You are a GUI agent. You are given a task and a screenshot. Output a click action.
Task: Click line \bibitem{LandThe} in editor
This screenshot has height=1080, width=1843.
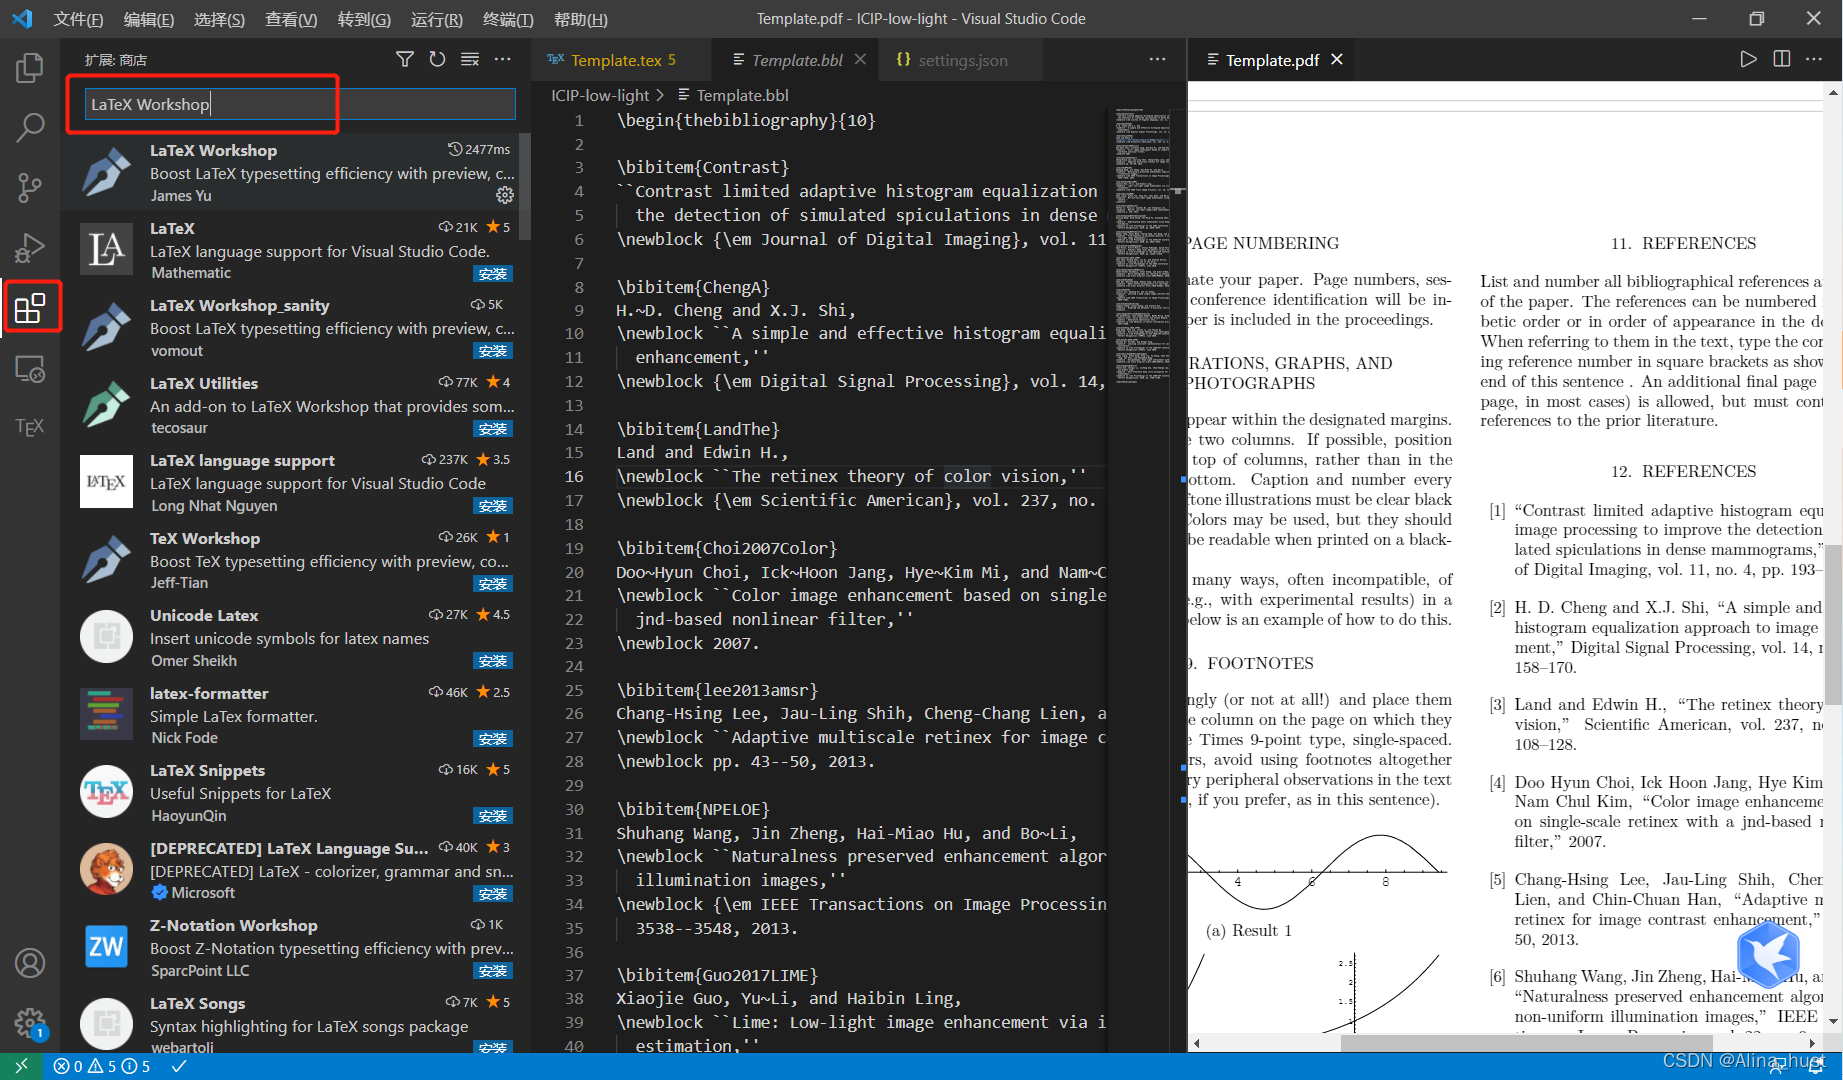click(x=698, y=429)
